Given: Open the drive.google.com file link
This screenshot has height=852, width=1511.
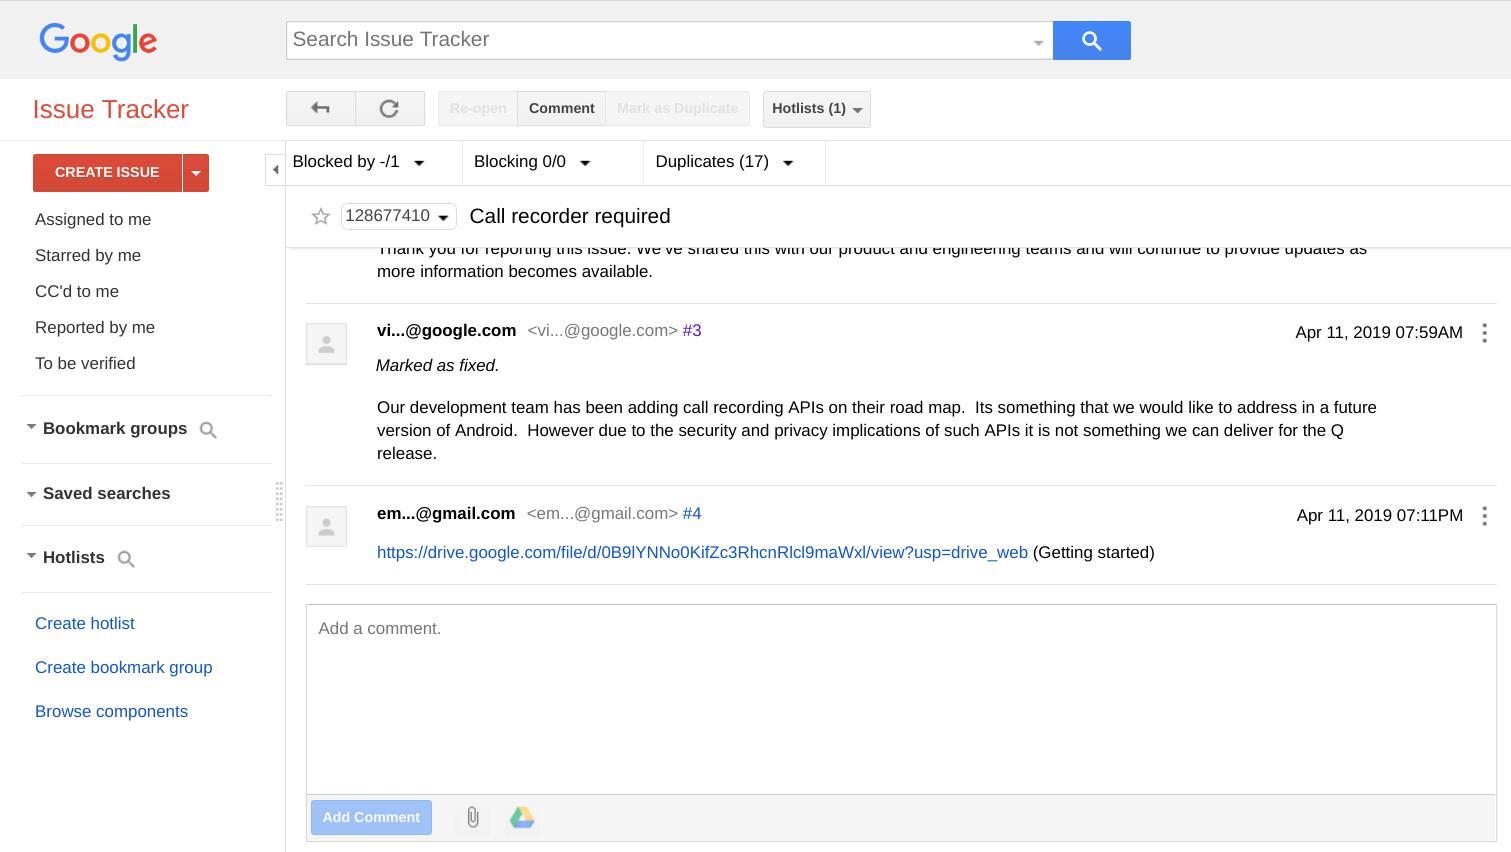Looking at the screenshot, I should point(702,553).
